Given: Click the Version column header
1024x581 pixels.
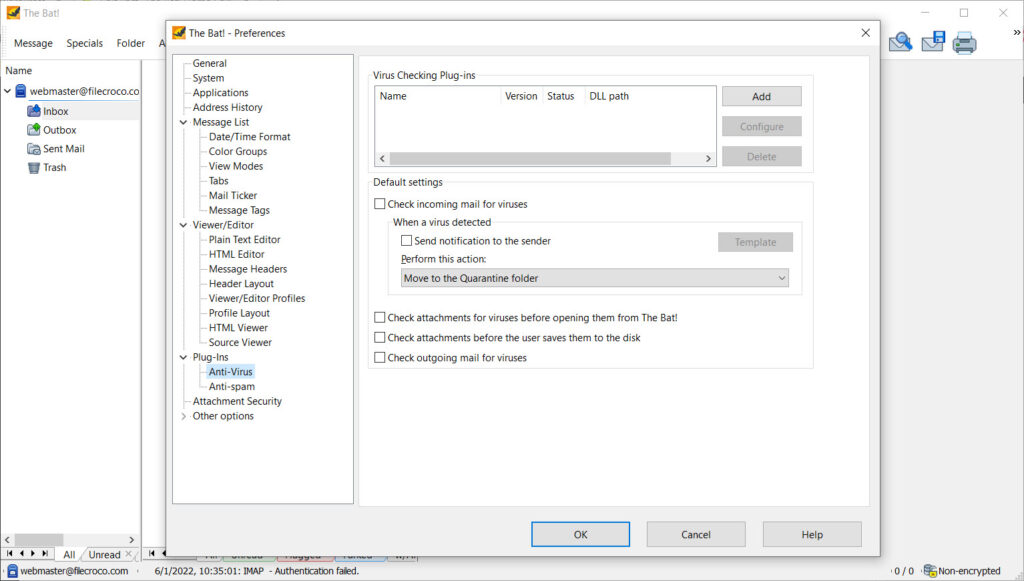Looking at the screenshot, I should click(521, 96).
